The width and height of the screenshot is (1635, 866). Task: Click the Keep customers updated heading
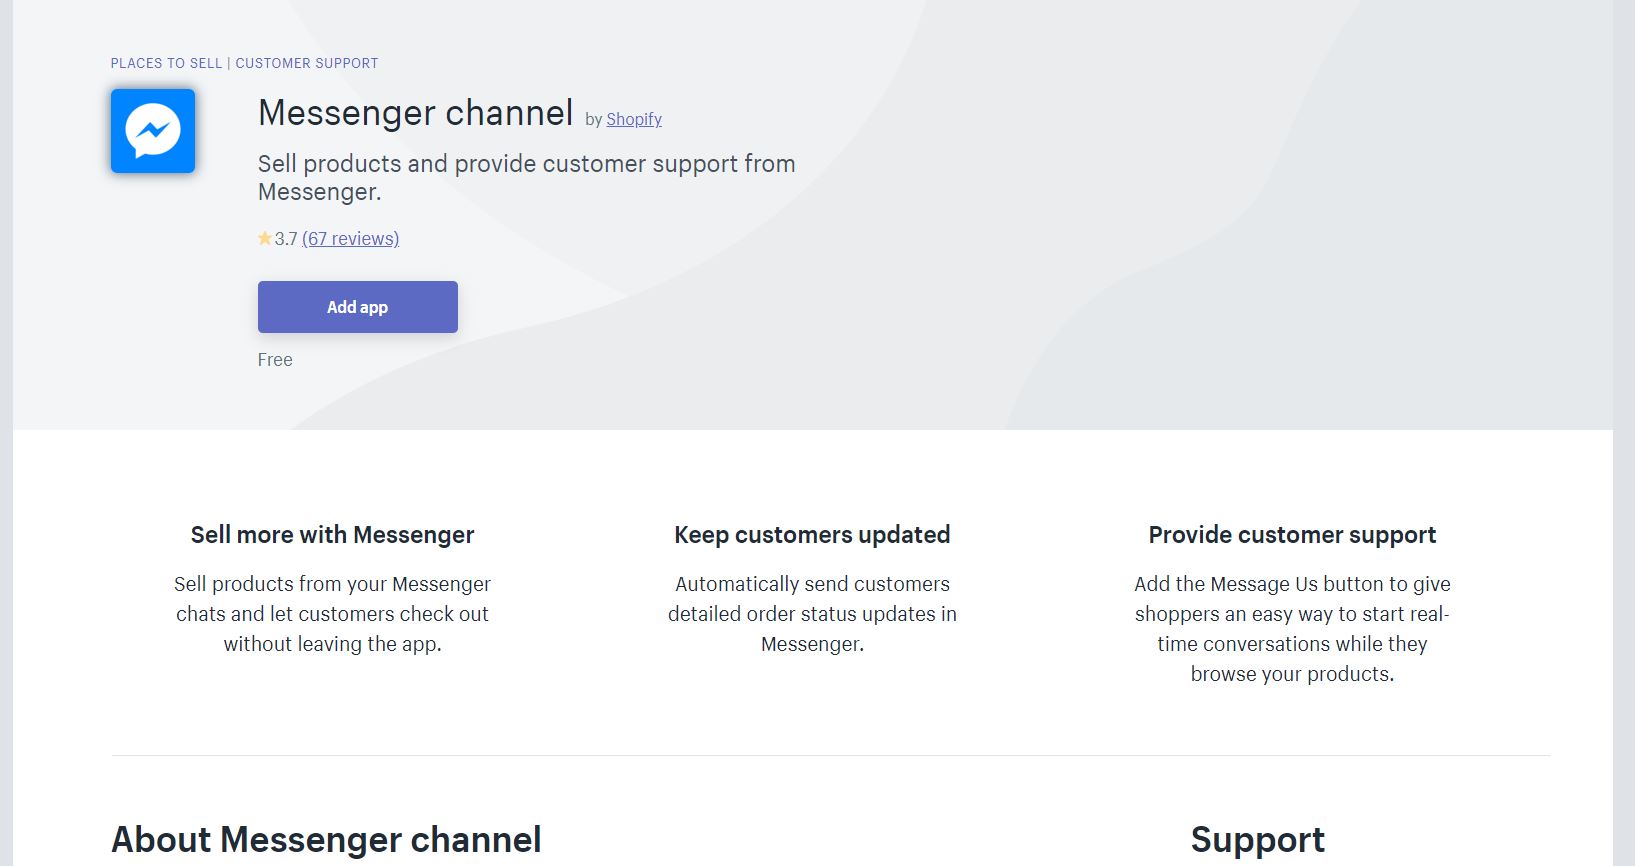812,535
